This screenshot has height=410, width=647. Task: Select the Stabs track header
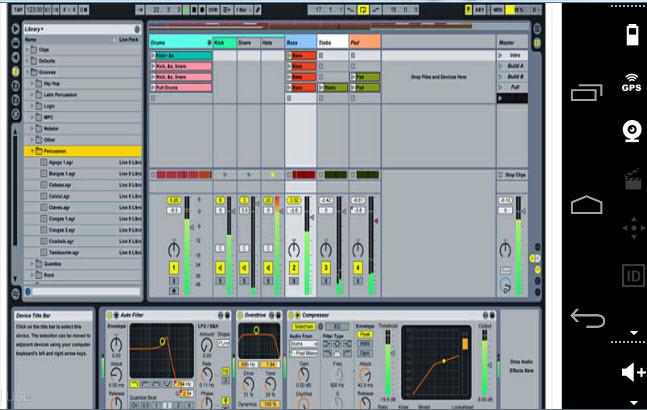click(333, 42)
